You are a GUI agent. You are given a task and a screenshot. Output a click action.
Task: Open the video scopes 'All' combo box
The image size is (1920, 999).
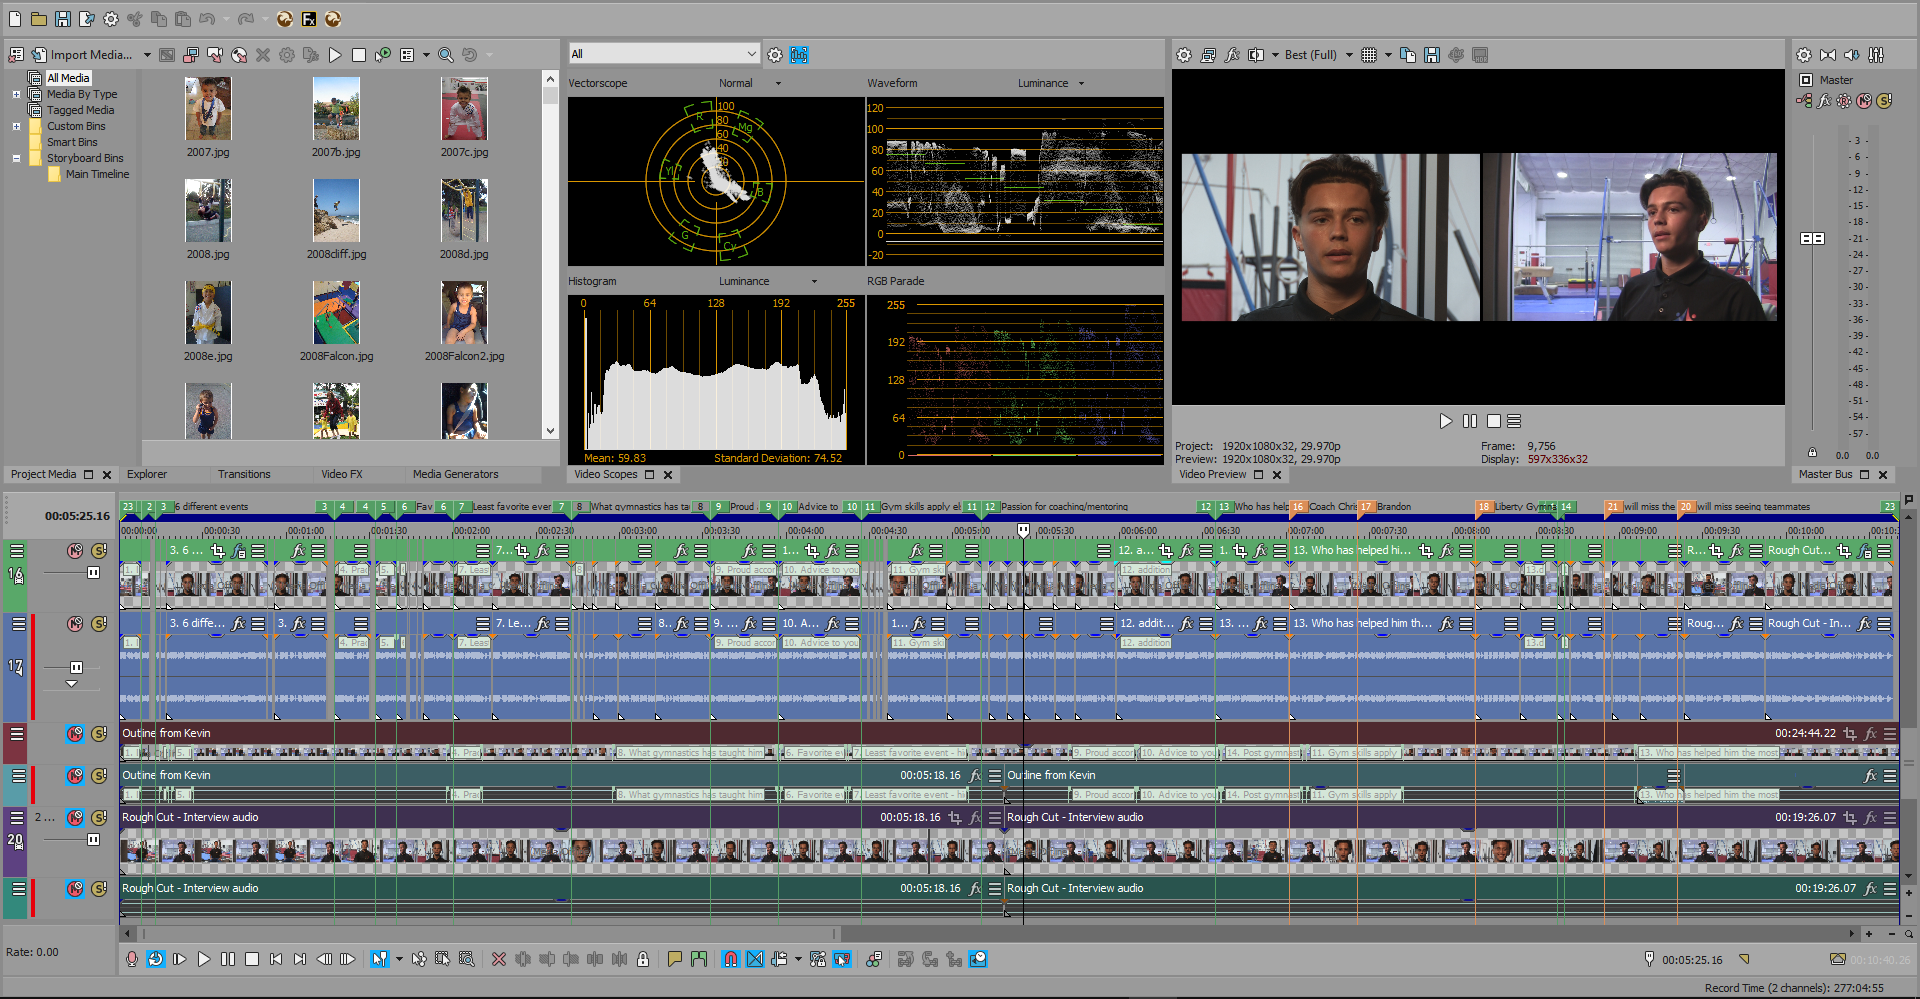664,54
